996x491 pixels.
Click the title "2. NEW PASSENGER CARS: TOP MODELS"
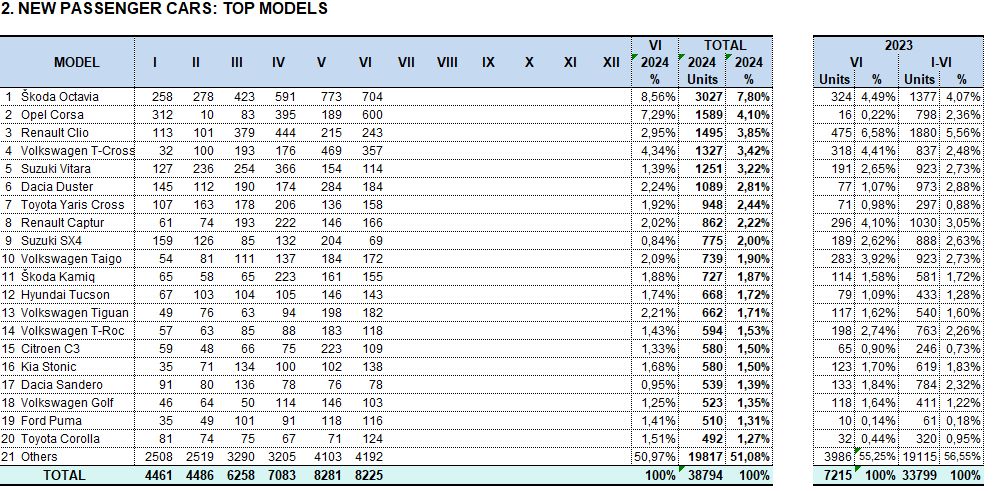(165, 9)
